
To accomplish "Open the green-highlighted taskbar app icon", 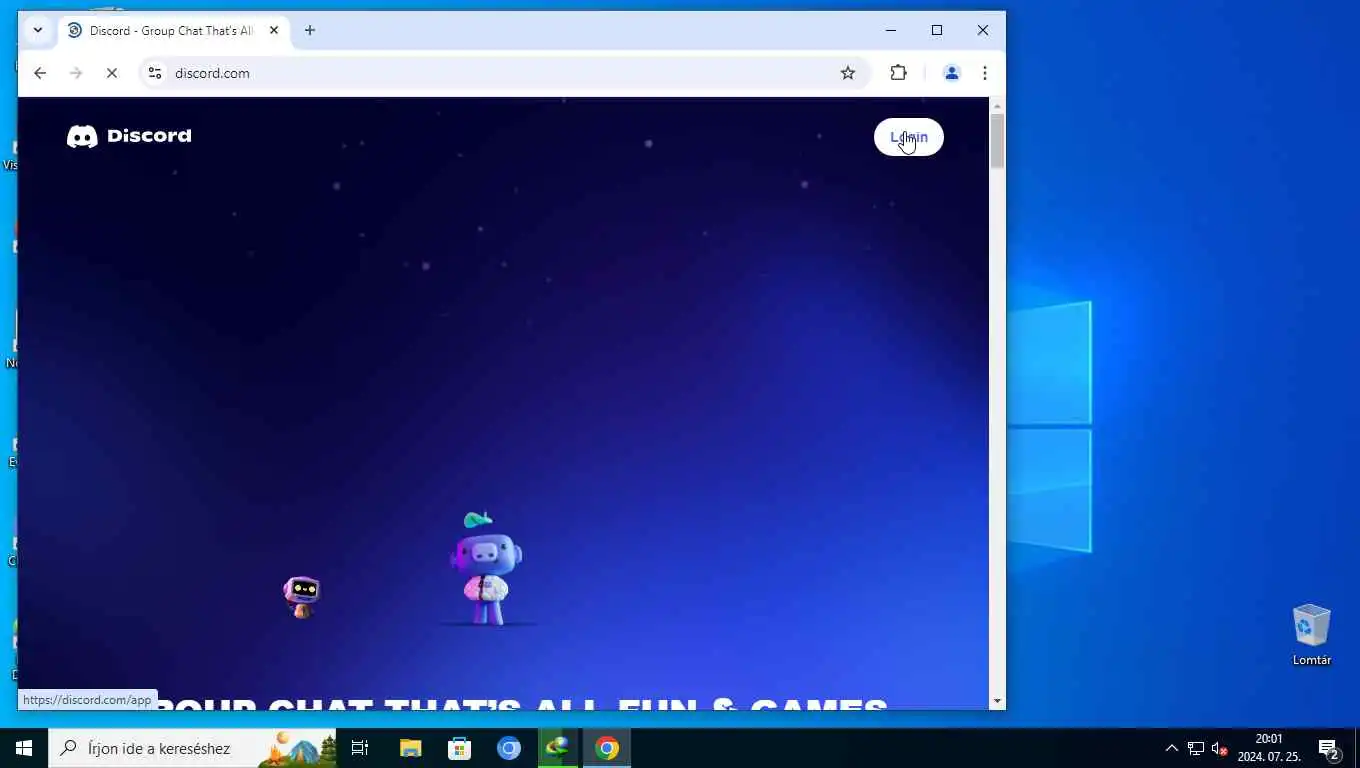I will tap(557, 748).
